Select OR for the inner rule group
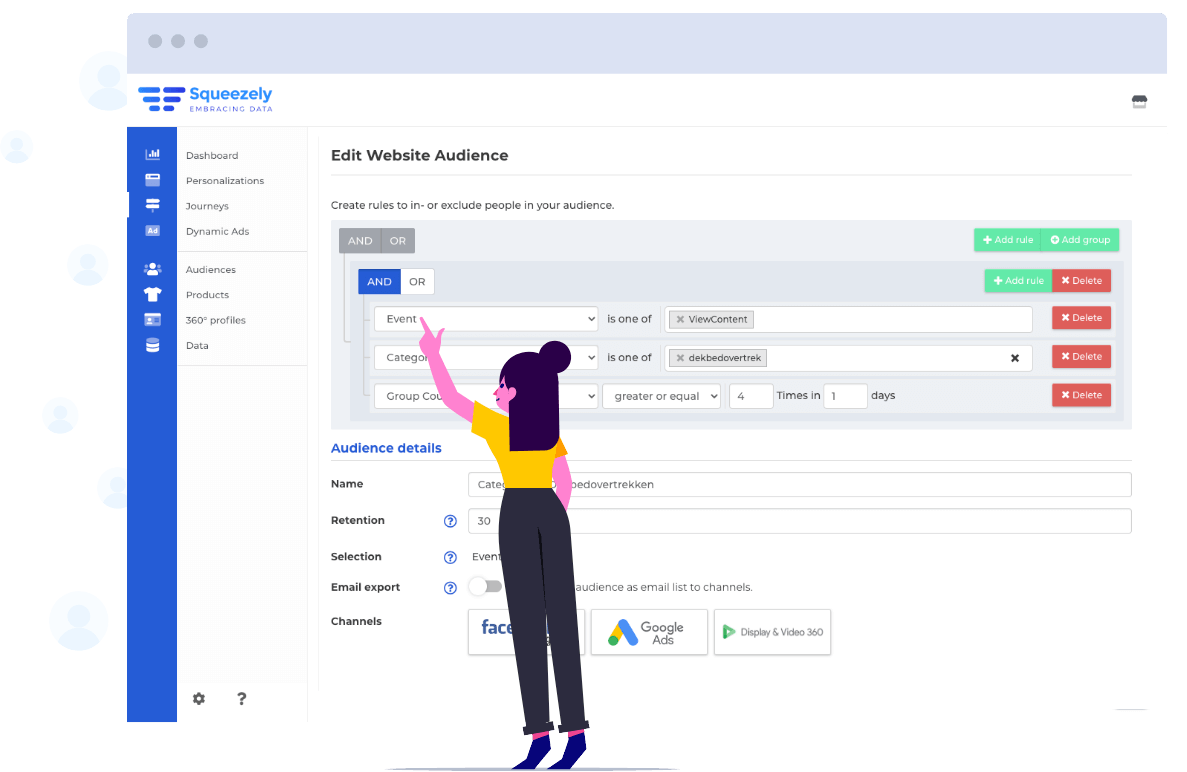 pos(417,281)
